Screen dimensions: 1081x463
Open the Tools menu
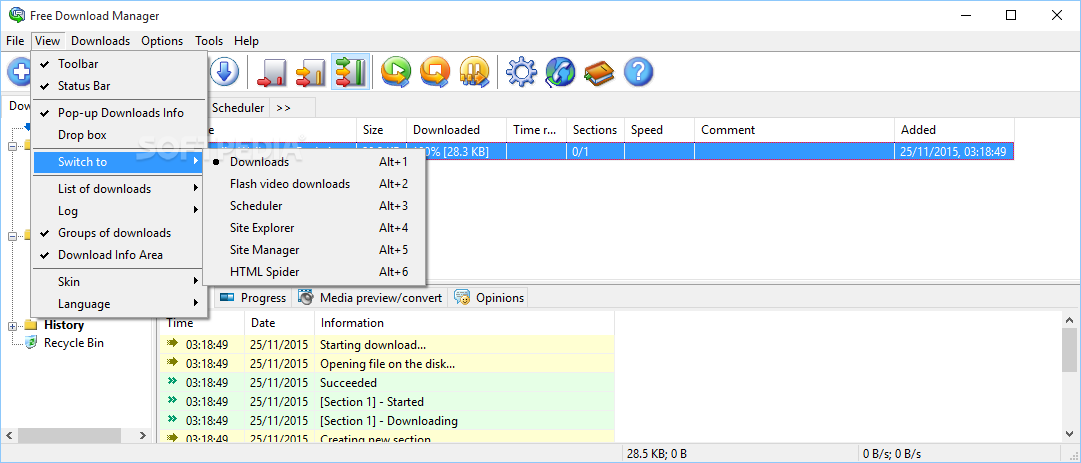[209, 41]
